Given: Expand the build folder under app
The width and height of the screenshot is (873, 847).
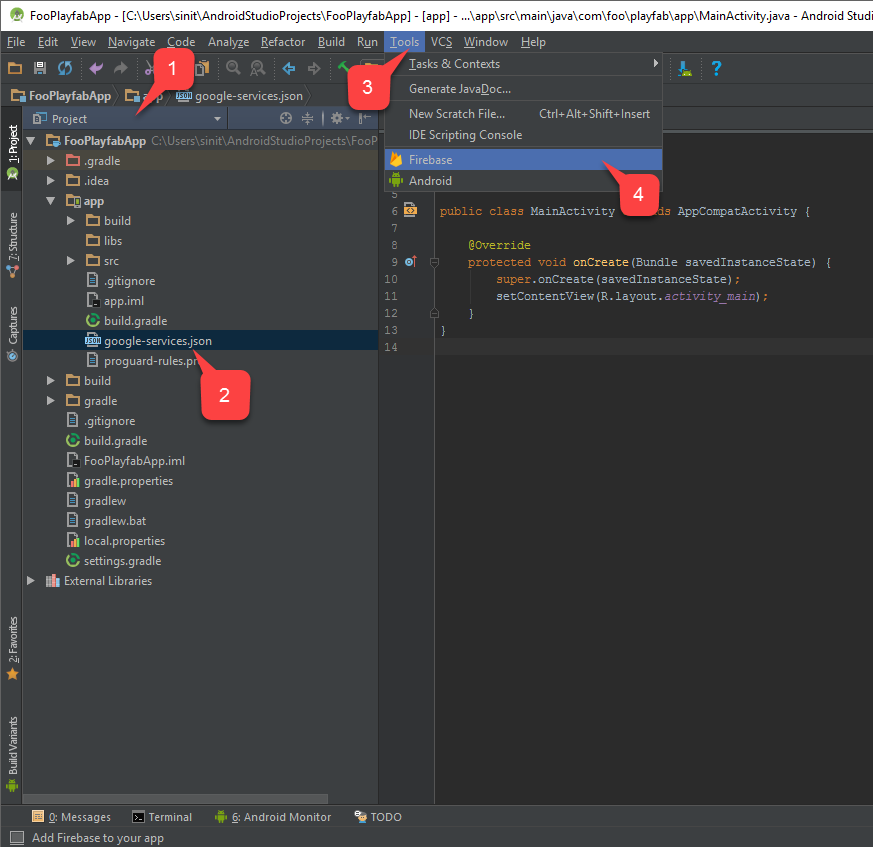Looking at the screenshot, I should coord(71,221).
